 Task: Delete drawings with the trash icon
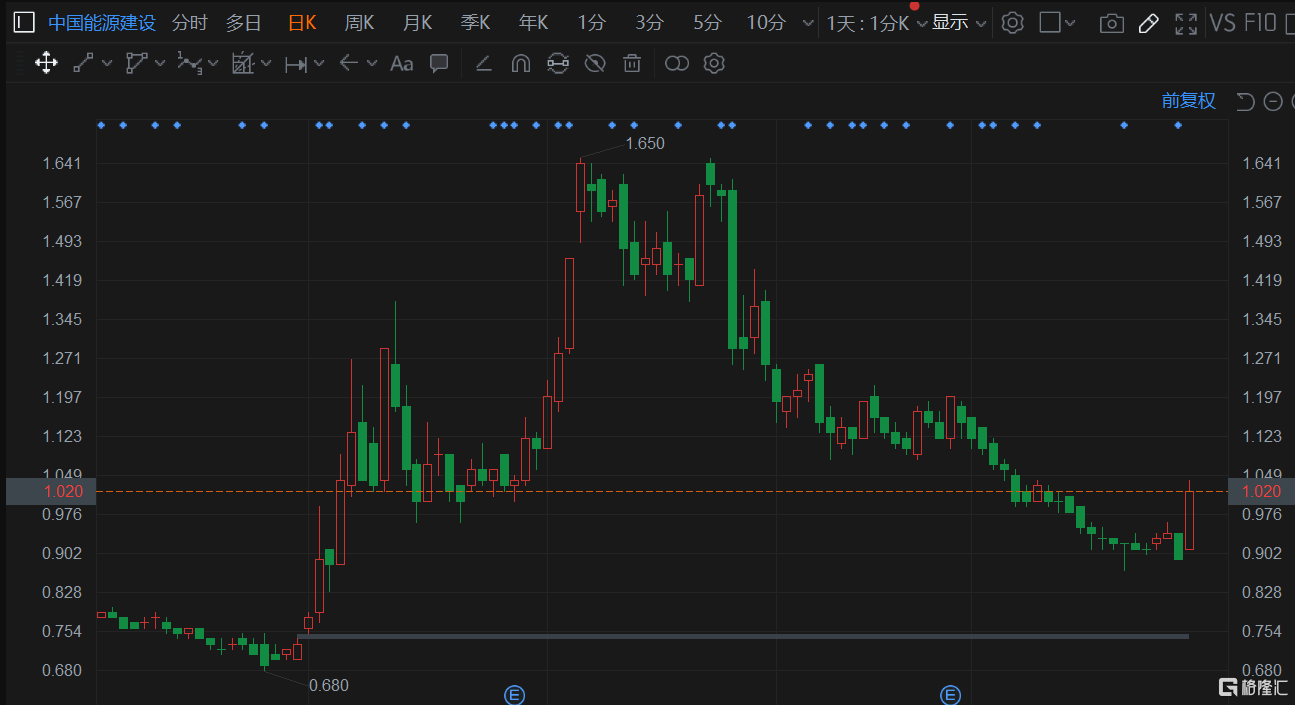631,64
